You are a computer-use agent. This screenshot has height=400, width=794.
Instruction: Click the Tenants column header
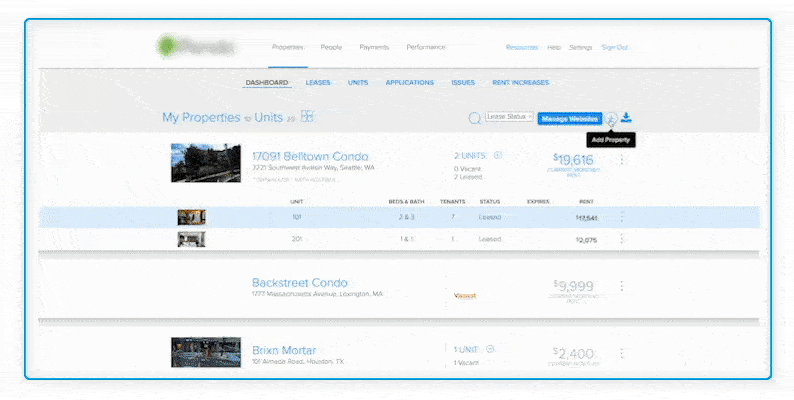pyautogui.click(x=452, y=202)
